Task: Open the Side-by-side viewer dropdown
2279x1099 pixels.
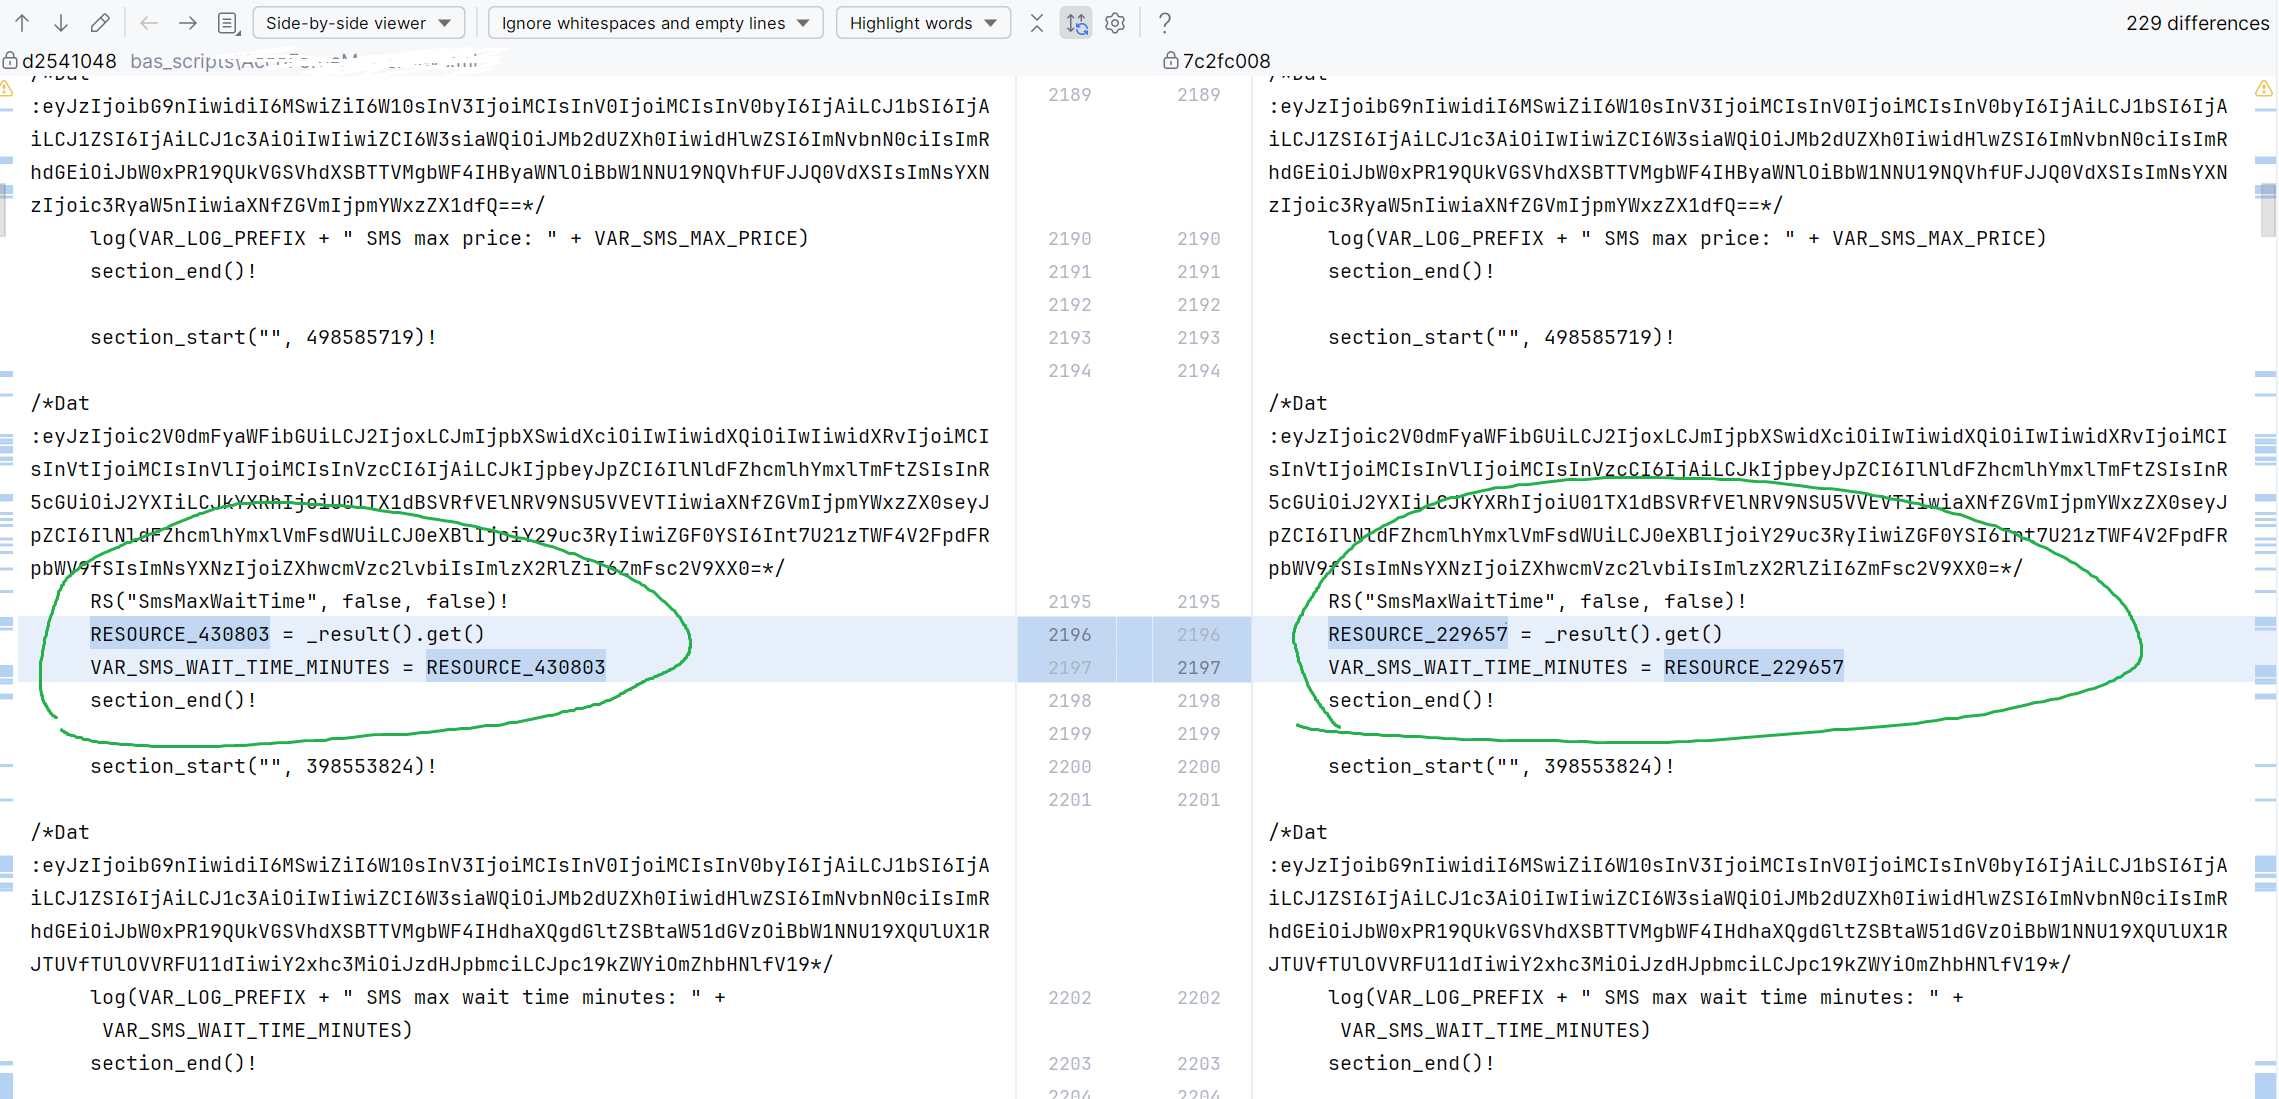Action: pos(358,22)
